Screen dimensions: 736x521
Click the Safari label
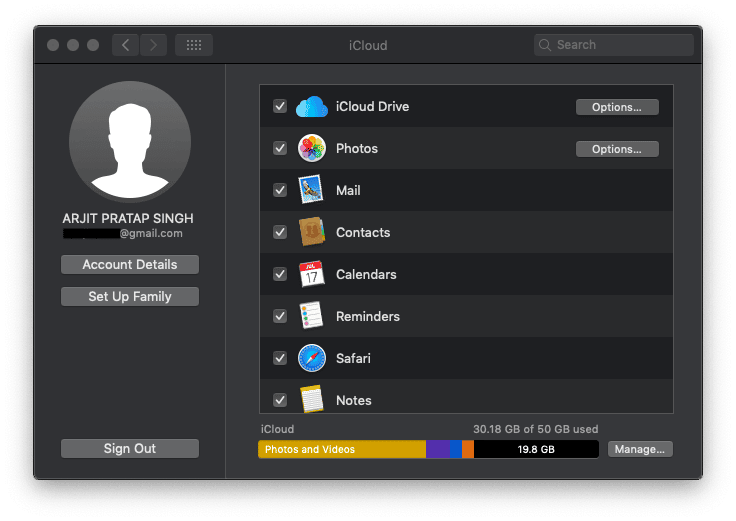click(353, 358)
